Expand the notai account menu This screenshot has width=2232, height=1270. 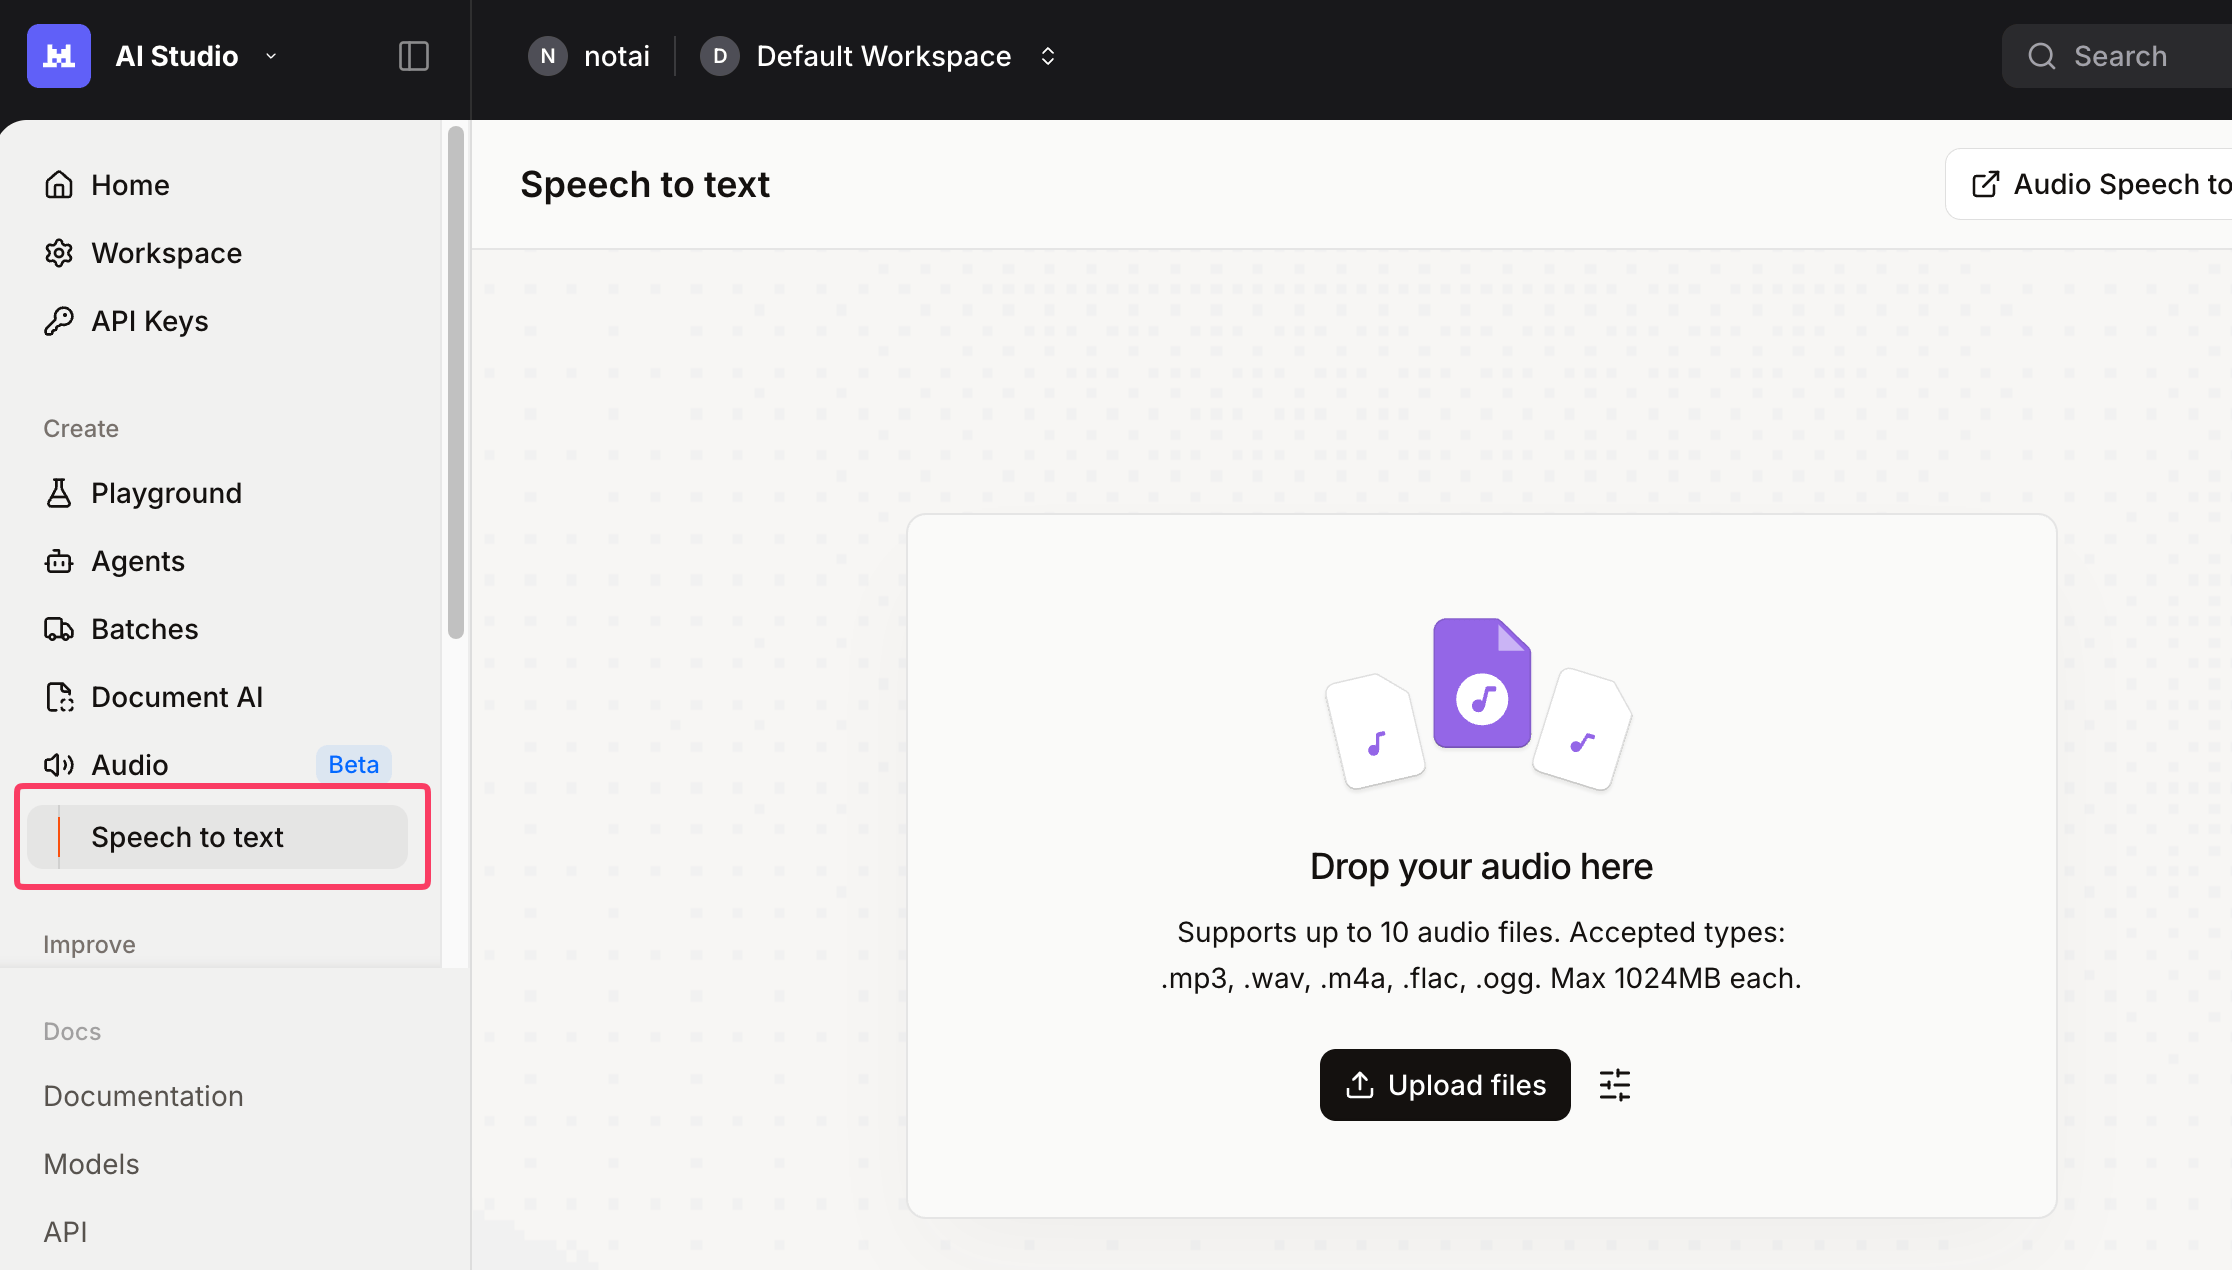point(589,56)
